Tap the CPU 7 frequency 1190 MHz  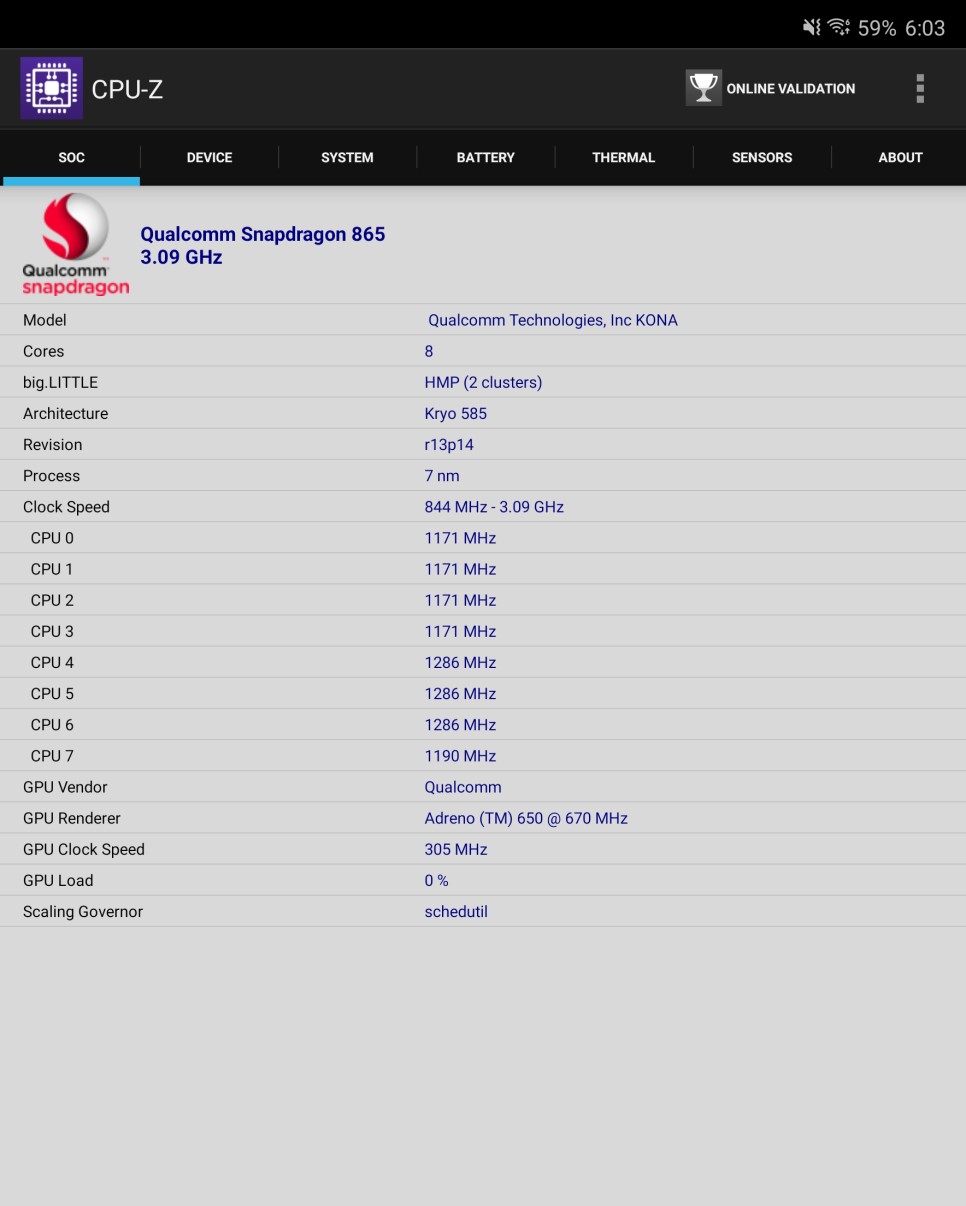click(460, 756)
